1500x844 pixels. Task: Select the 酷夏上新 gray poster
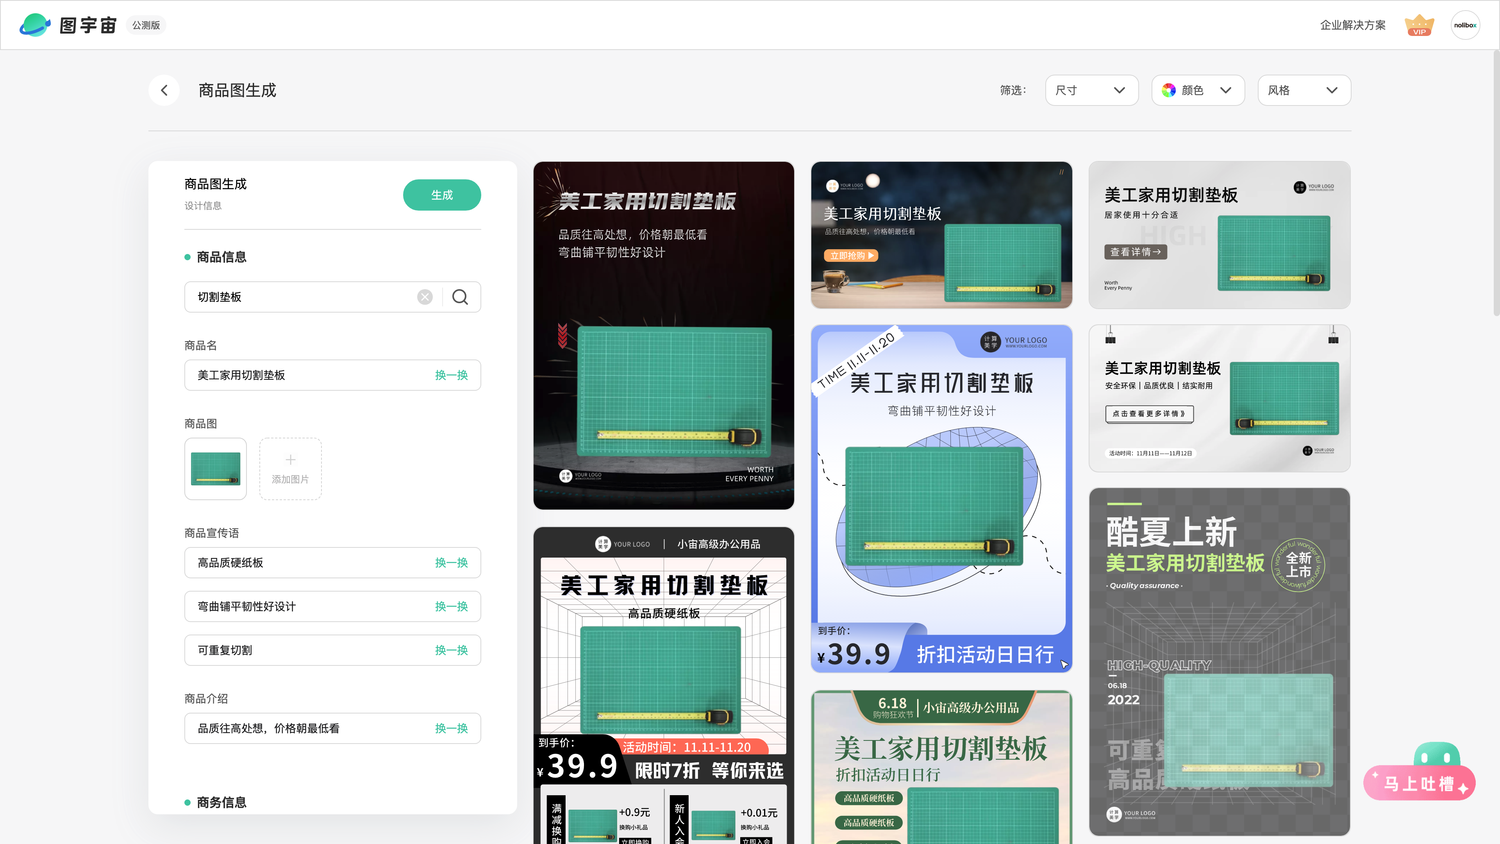pyautogui.click(x=1219, y=662)
